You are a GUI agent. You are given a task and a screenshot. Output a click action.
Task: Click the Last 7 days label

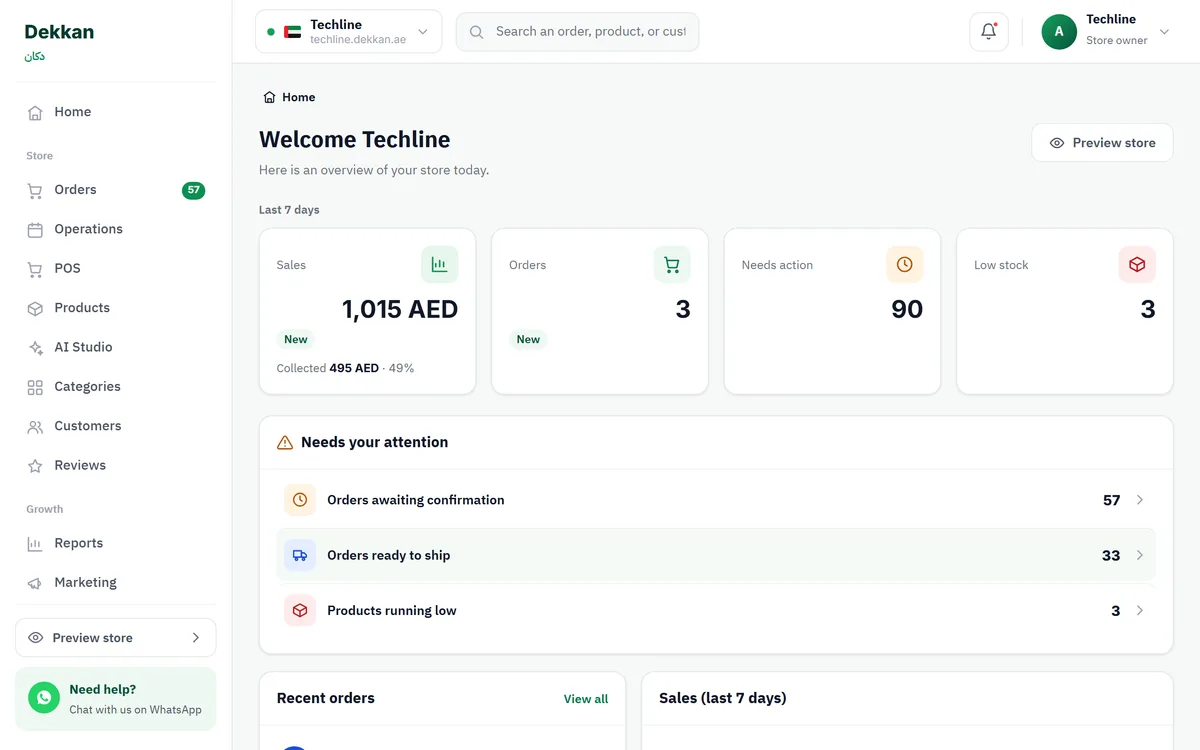point(289,210)
